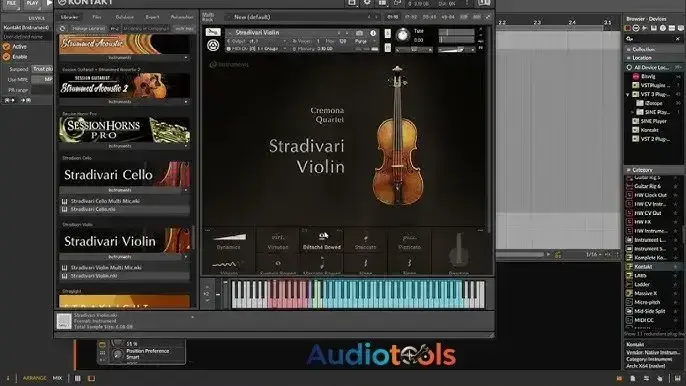Switch to MIX view
The image size is (686, 386).
[x=57, y=378]
